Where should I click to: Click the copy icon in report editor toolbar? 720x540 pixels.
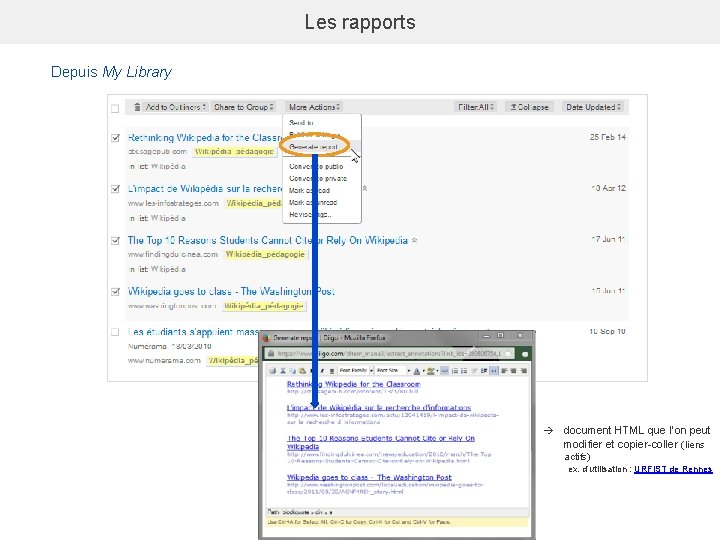[x=292, y=371]
